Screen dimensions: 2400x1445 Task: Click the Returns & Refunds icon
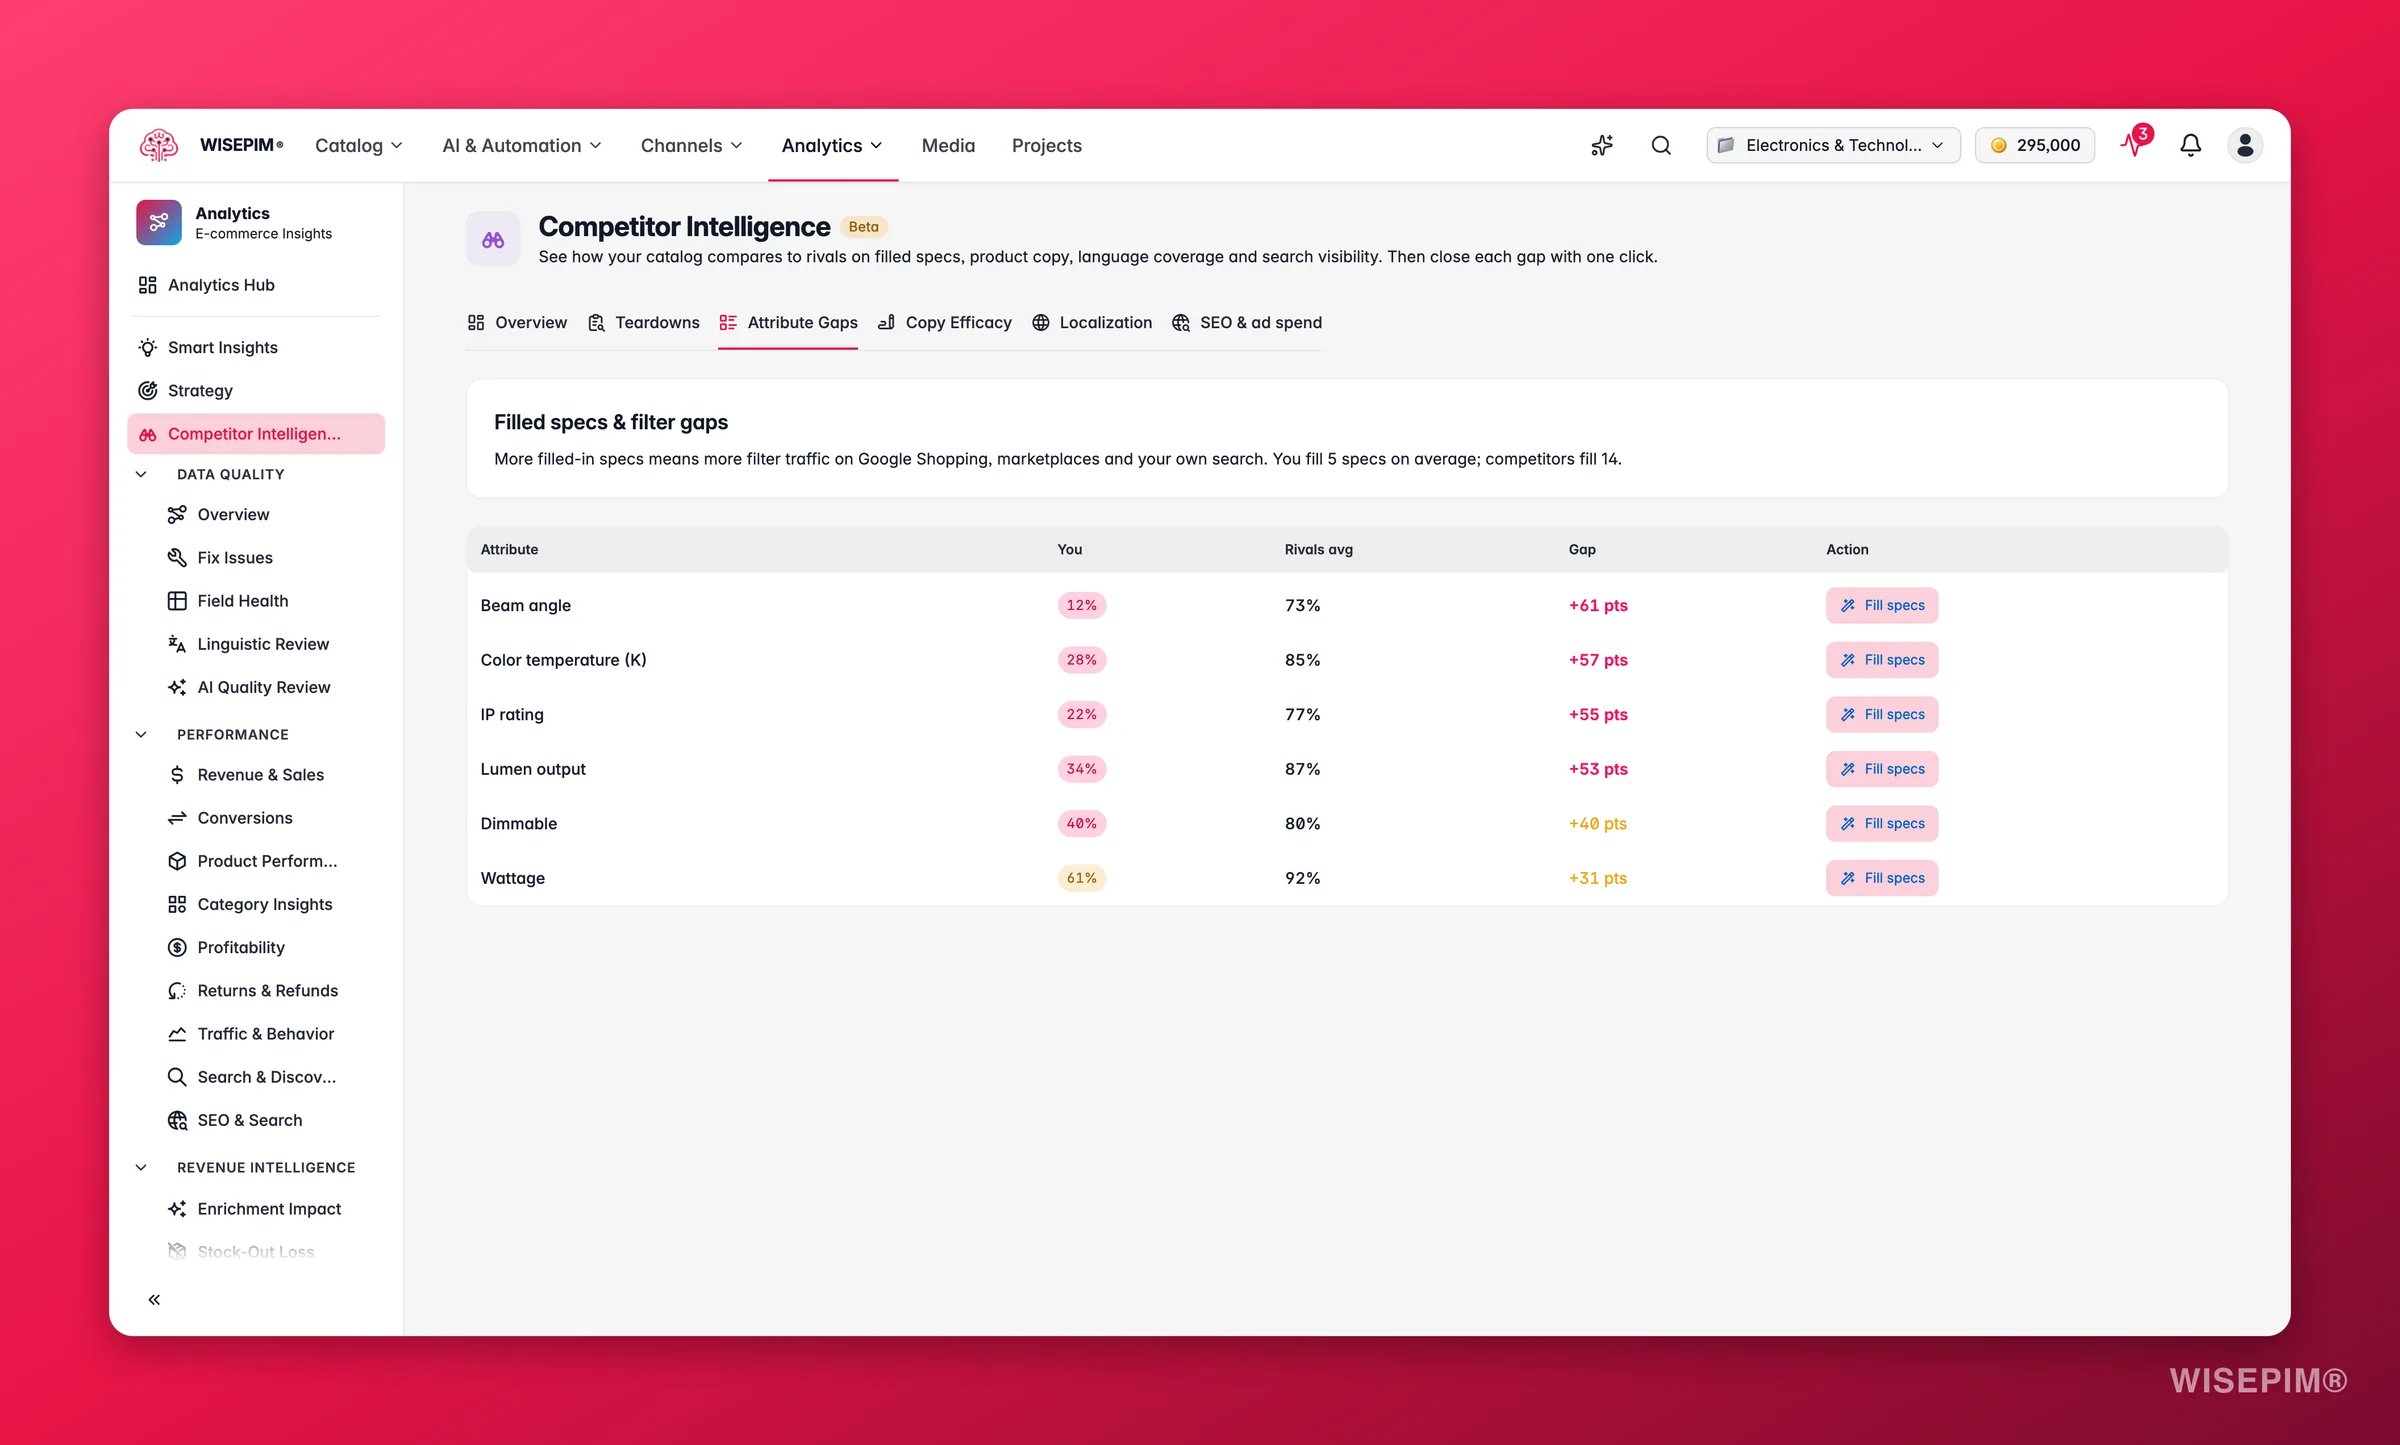(177, 990)
